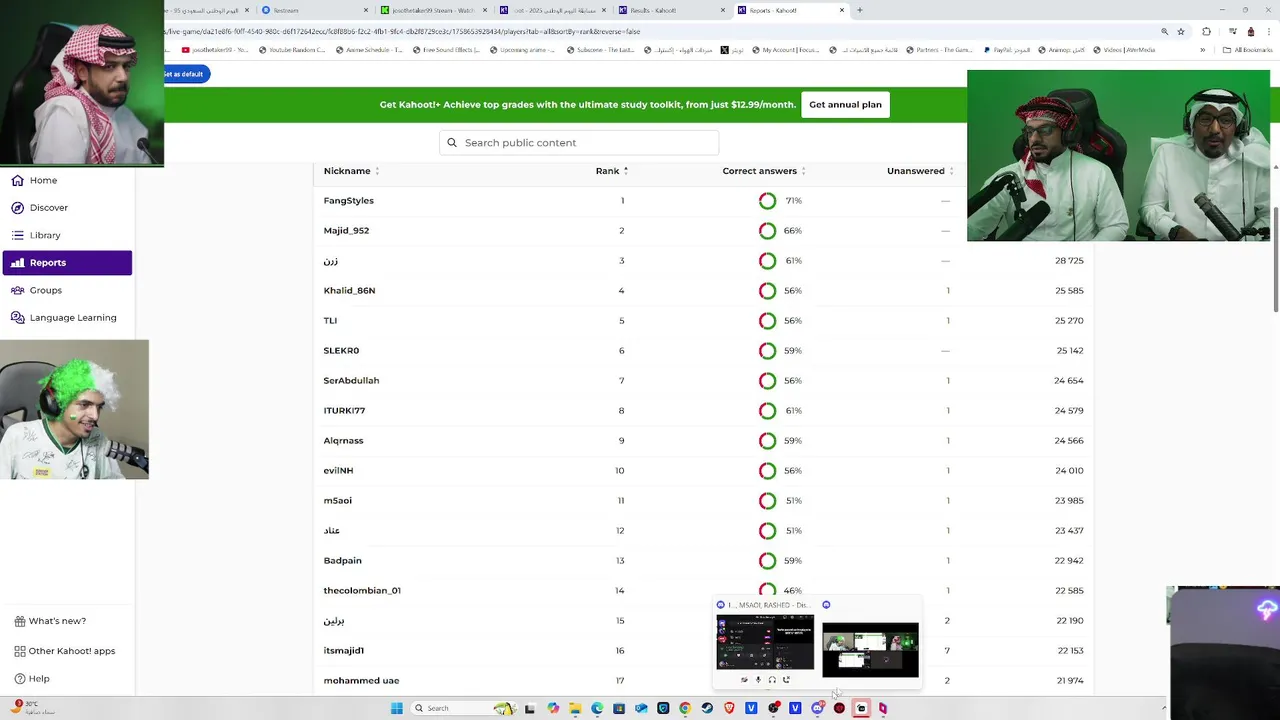The height and width of the screenshot is (720, 1280).
Task: Open Brave browser from the taskbar
Action: coord(729,708)
